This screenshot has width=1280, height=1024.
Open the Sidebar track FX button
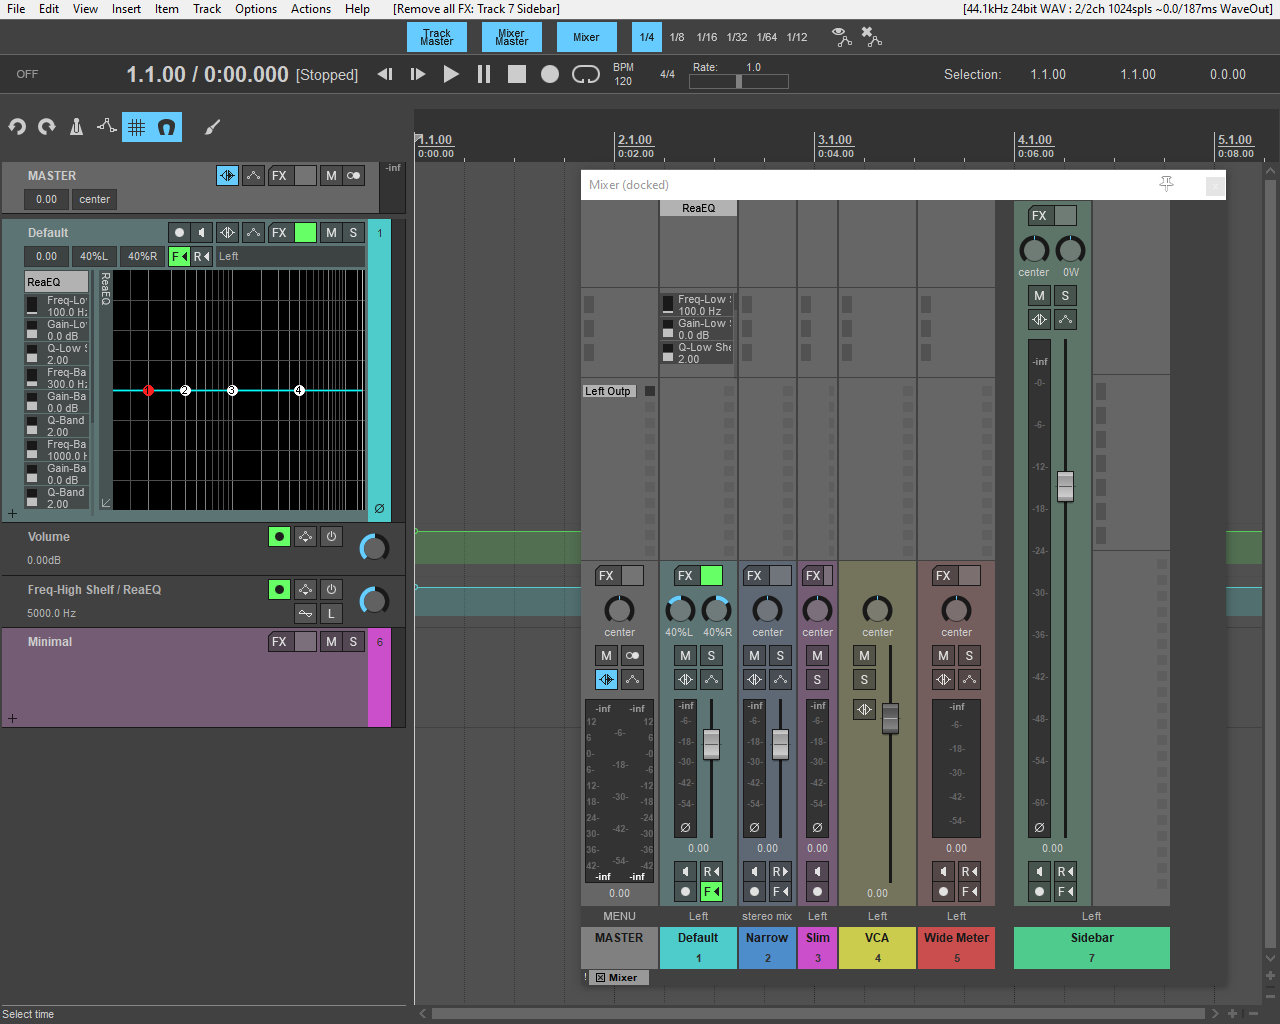1039,216
